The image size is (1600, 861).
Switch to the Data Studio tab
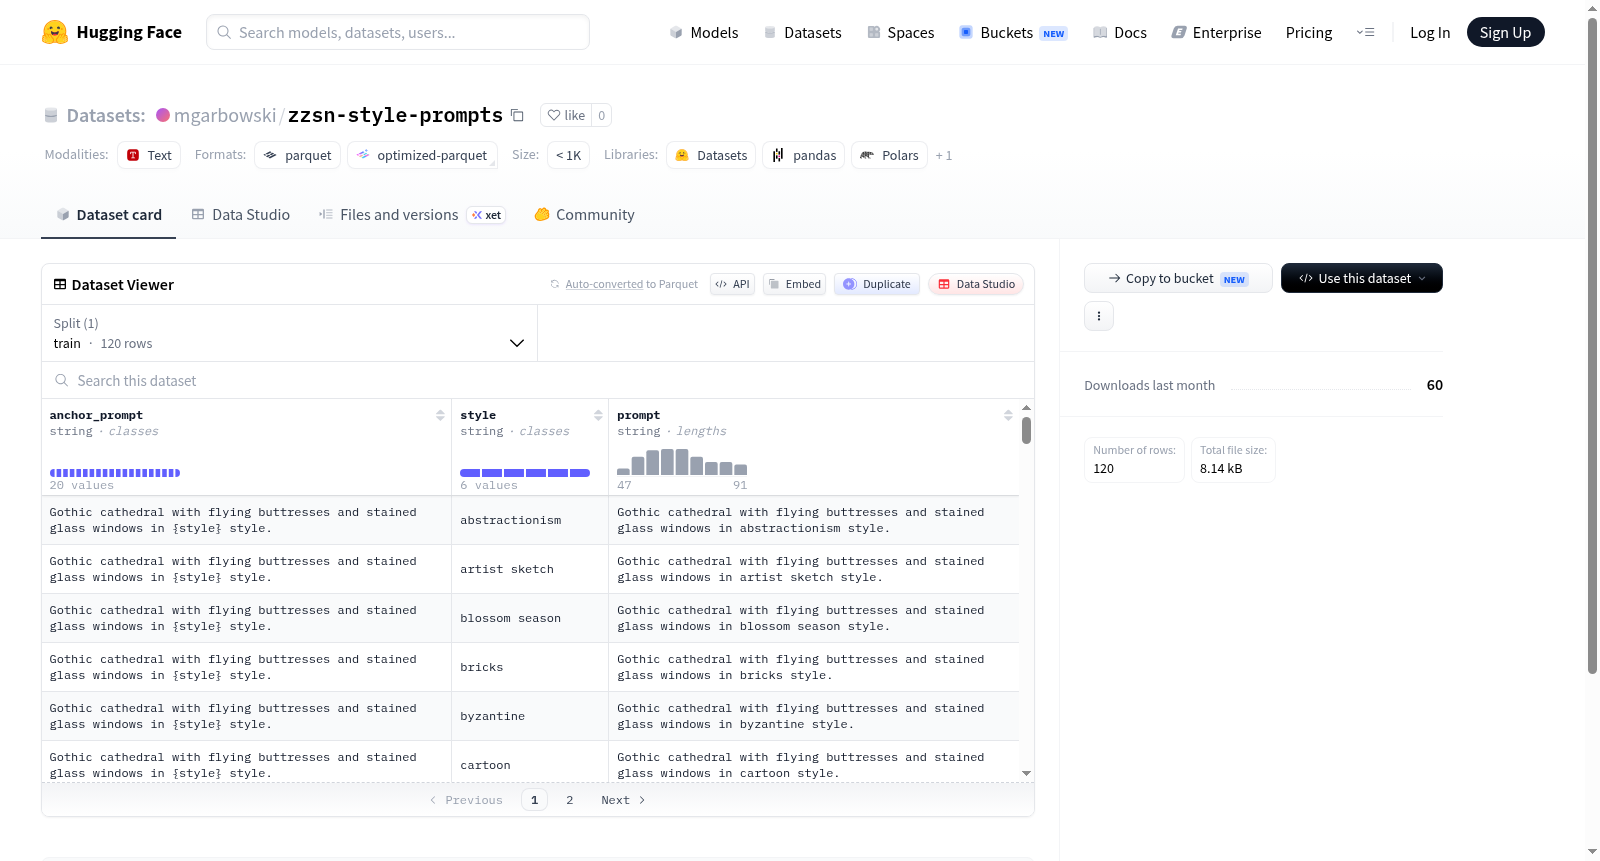click(x=241, y=215)
